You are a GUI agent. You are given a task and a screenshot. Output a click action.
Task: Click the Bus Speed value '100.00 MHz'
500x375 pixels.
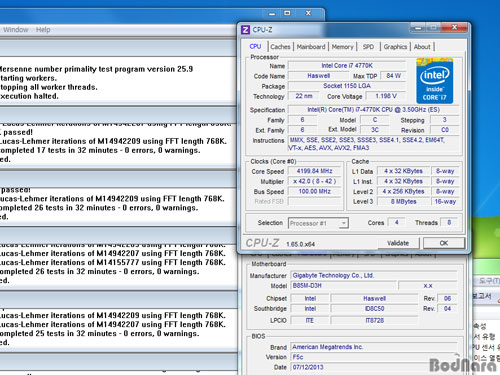click(x=315, y=191)
